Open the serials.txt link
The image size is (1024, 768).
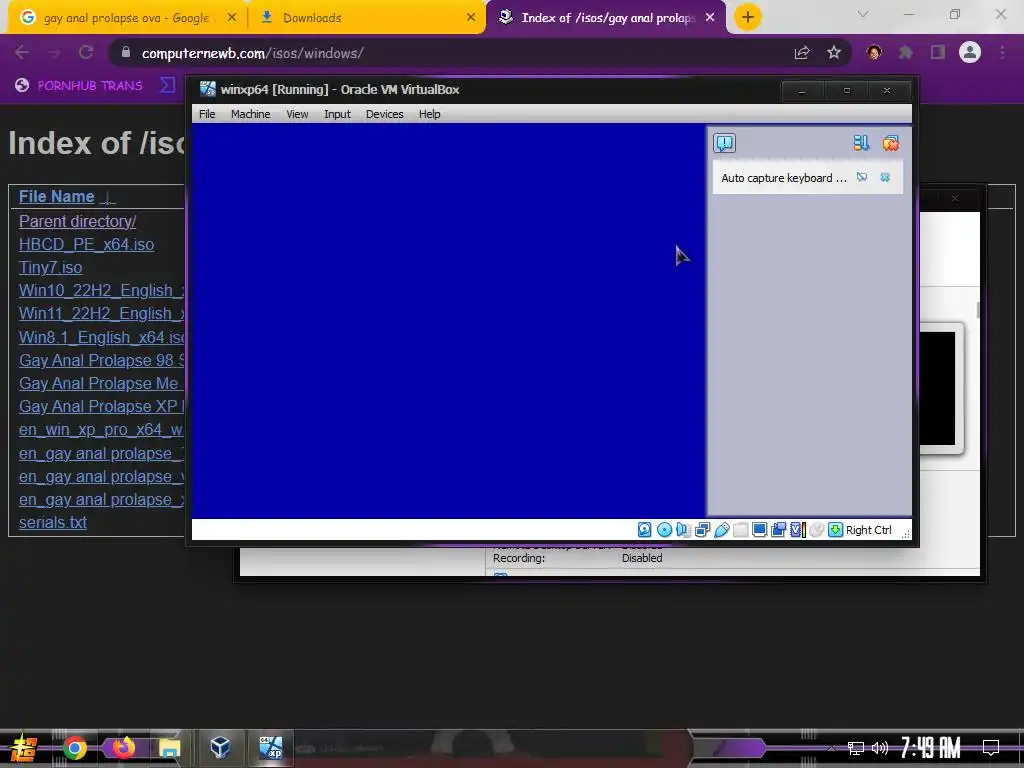coord(52,522)
